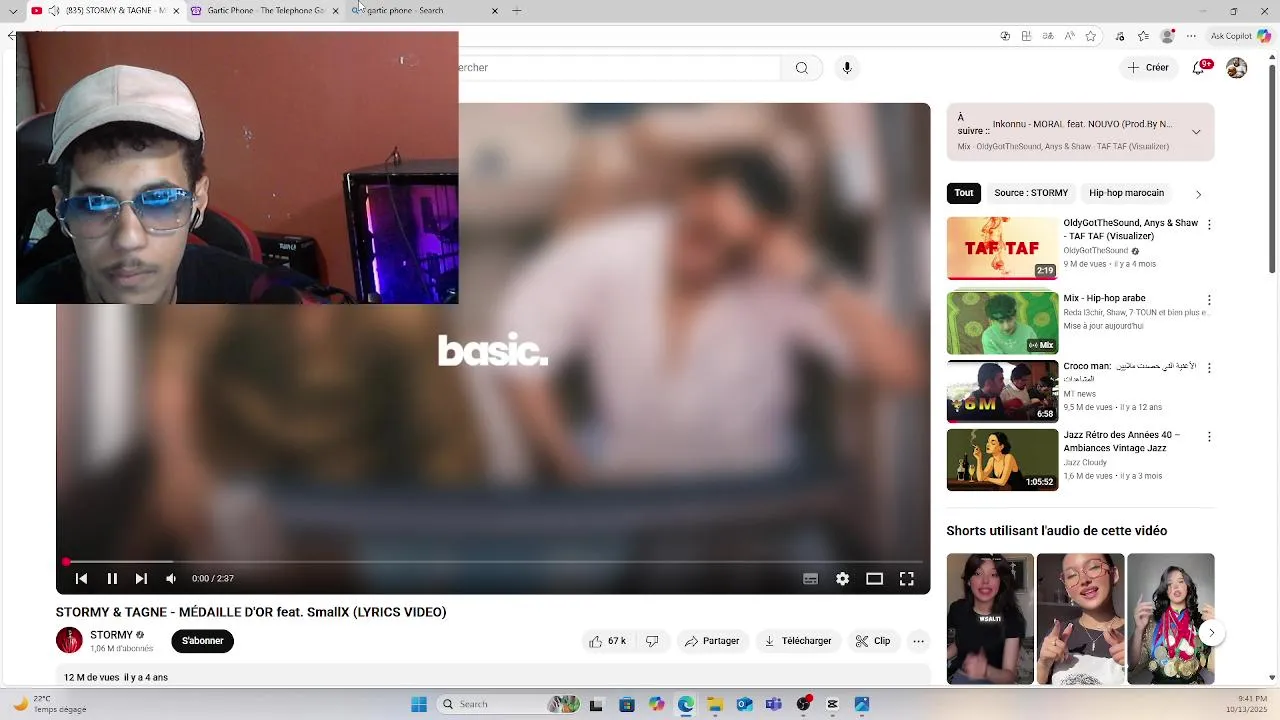1280x720 pixels.
Task: Click the YouTube search input field
Action: (x=620, y=68)
